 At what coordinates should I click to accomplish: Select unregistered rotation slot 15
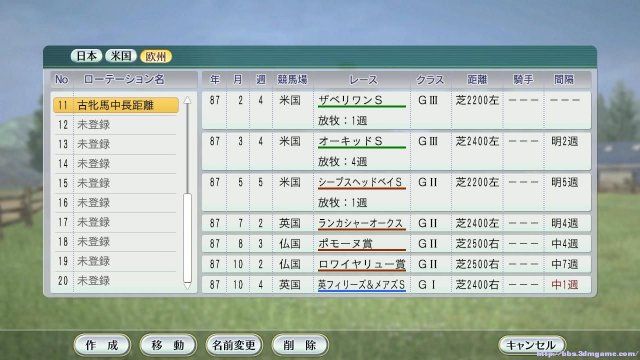point(116,183)
